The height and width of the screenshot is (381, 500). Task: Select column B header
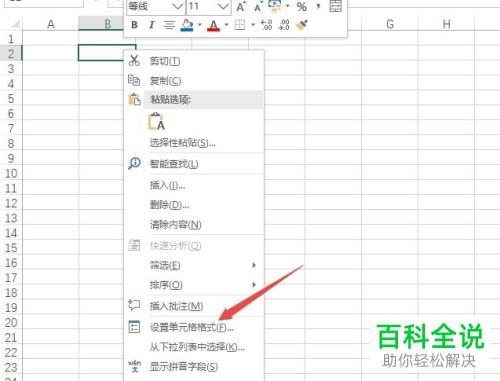point(107,24)
